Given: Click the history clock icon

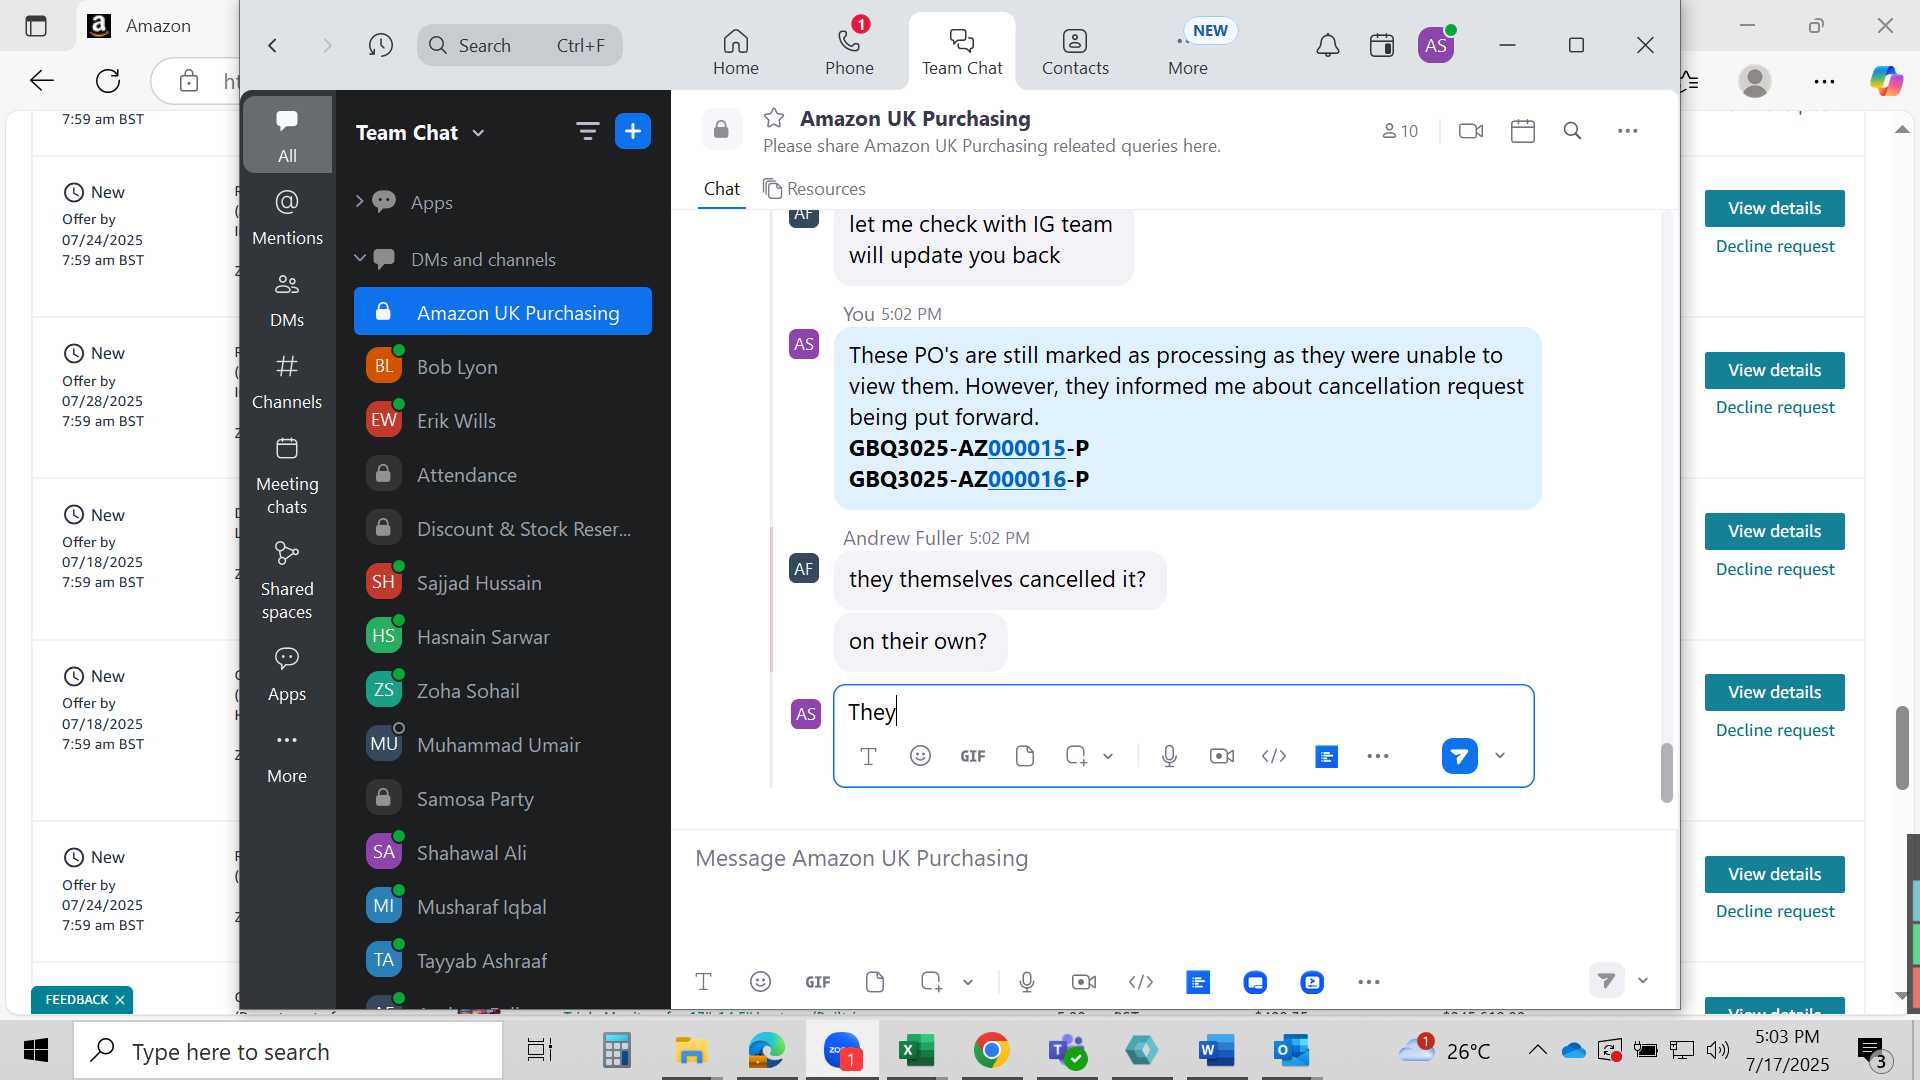Looking at the screenshot, I should [x=380, y=45].
